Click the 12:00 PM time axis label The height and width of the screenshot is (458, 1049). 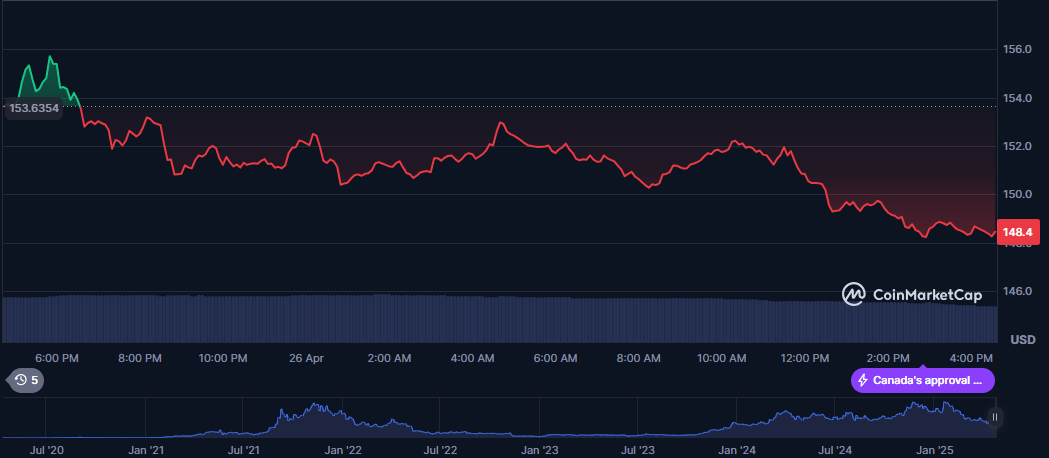click(x=805, y=358)
